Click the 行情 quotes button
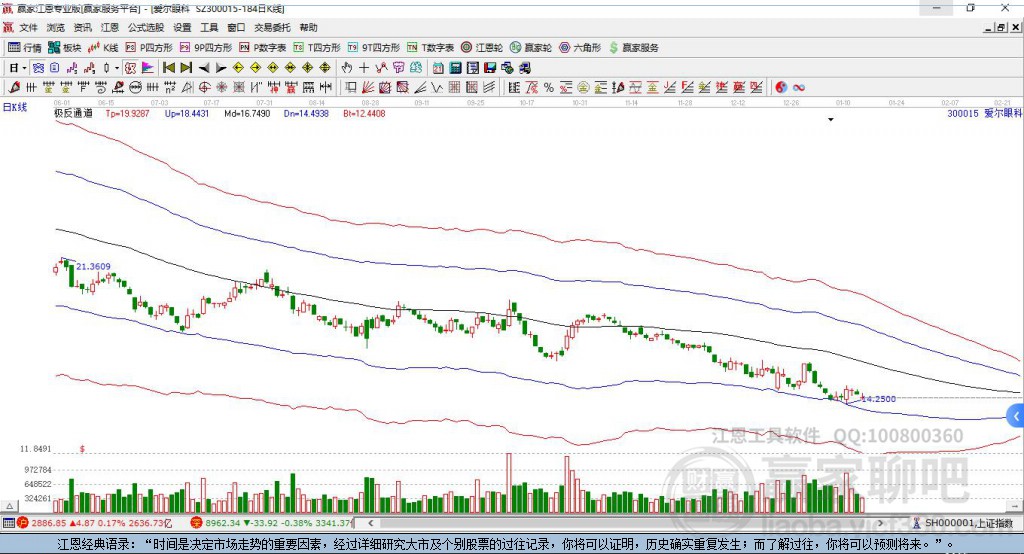The image size is (1024, 554). point(25,48)
